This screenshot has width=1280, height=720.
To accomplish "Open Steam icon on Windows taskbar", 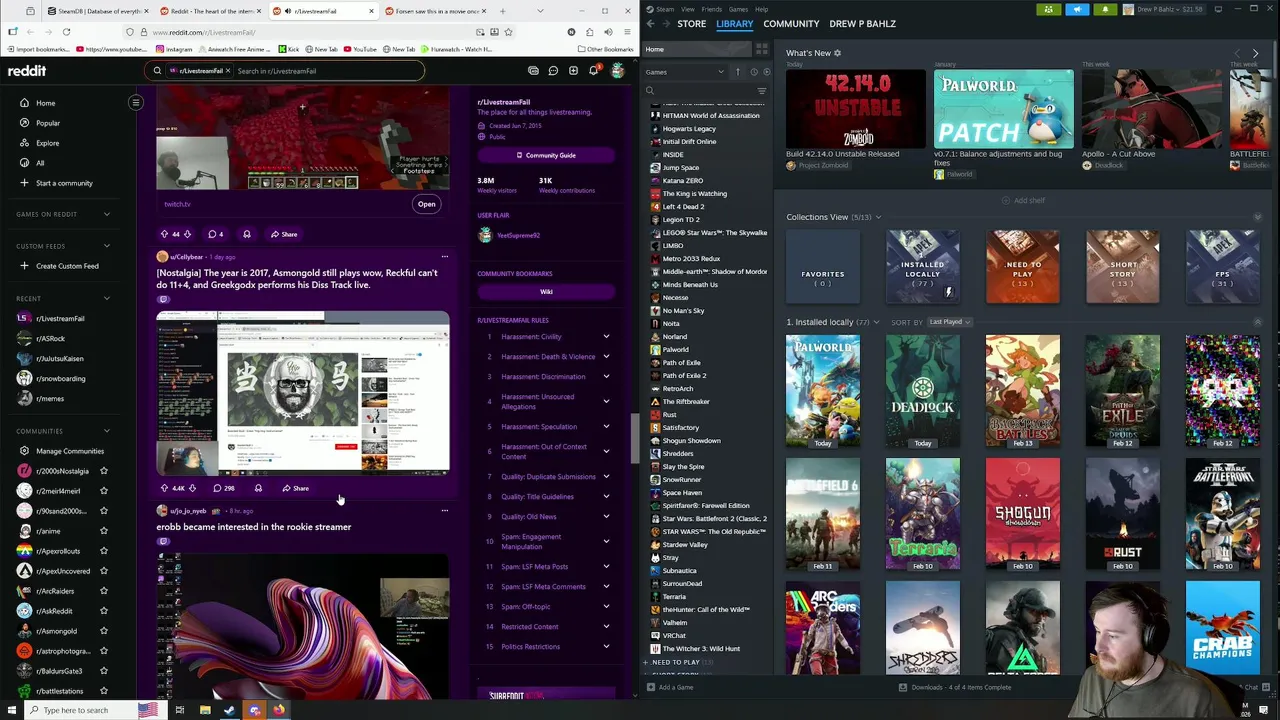I will pos(229,710).
